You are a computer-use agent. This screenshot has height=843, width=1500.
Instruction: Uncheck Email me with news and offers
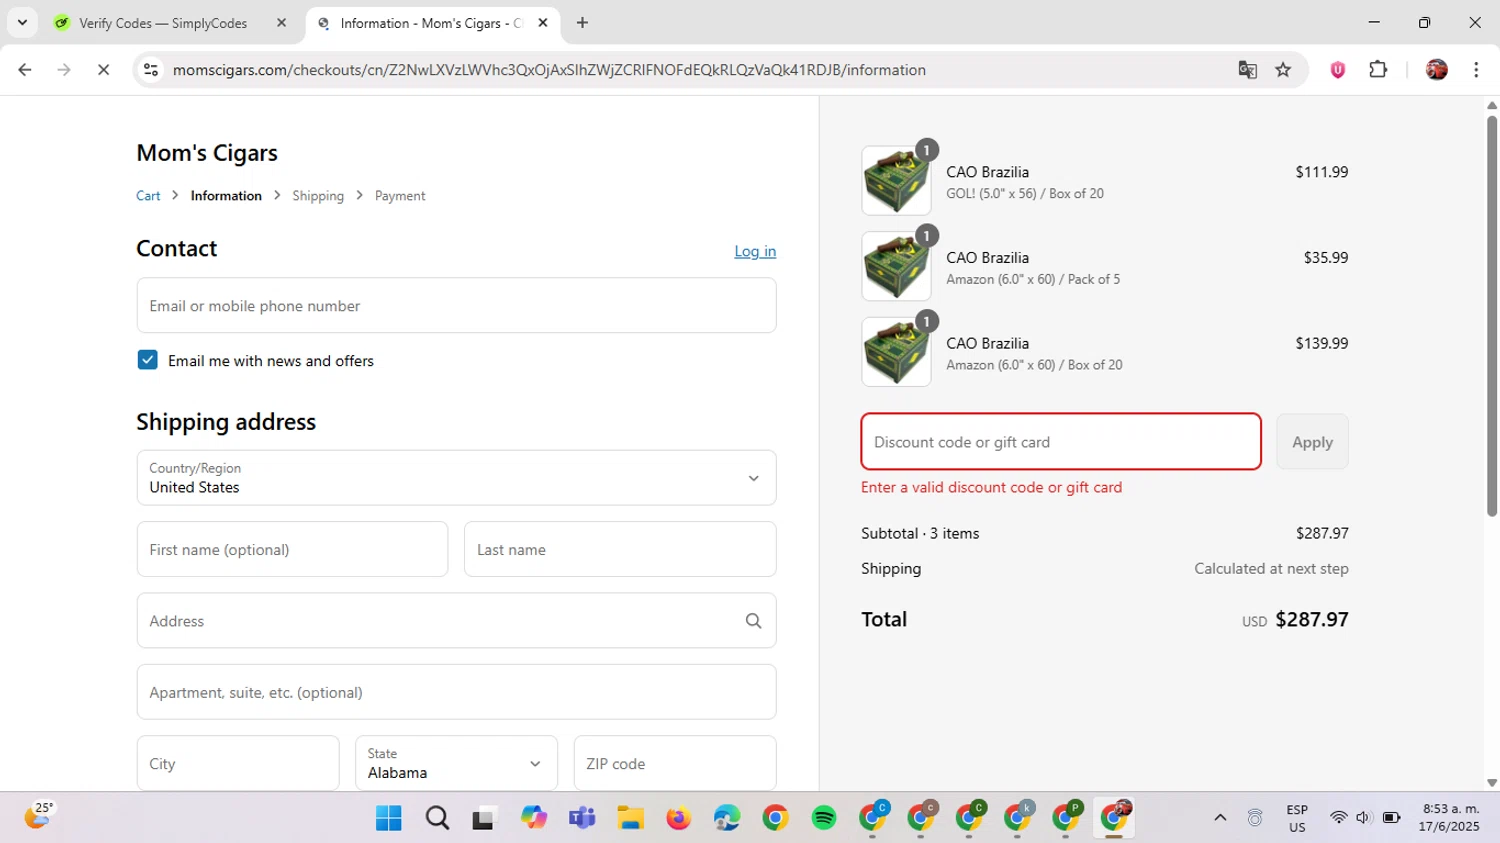(147, 360)
